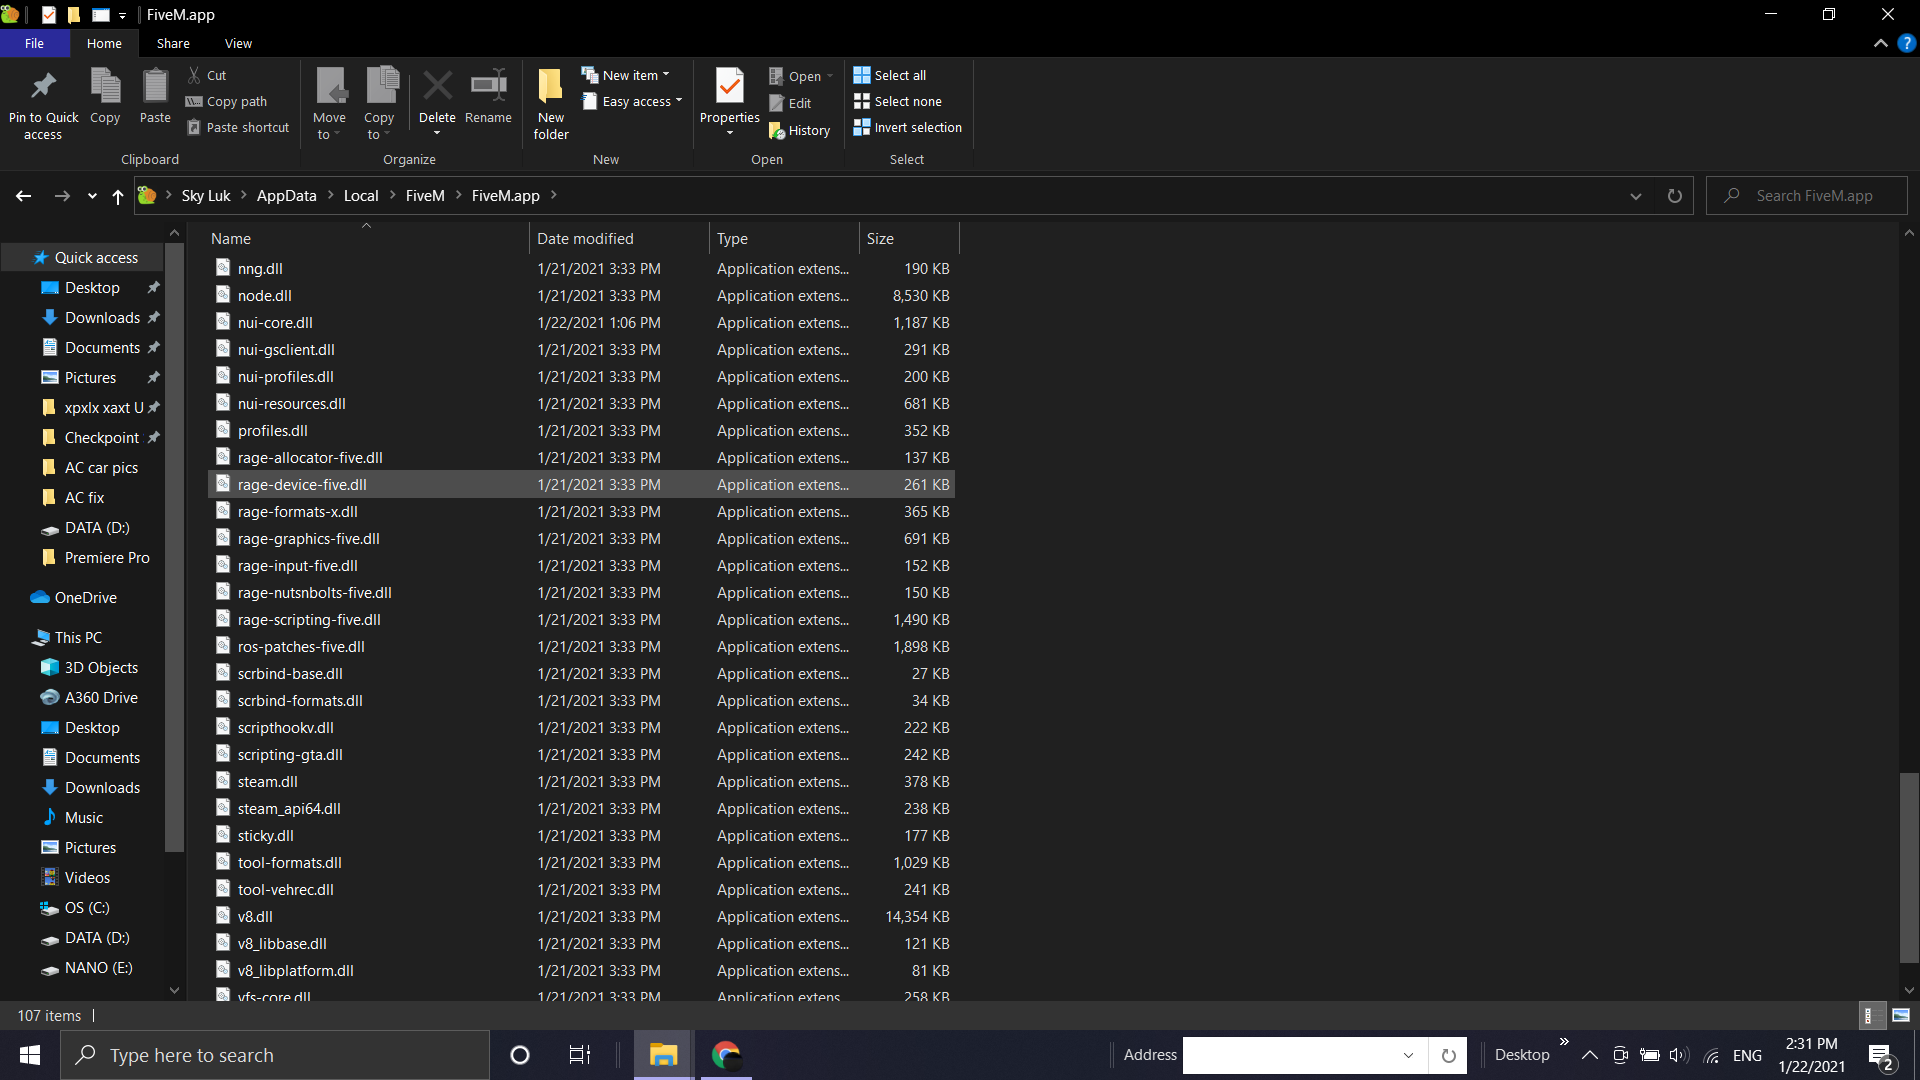Screen dimensions: 1920x1080
Task: Open the View ribbon tab
Action: pyautogui.click(x=238, y=43)
